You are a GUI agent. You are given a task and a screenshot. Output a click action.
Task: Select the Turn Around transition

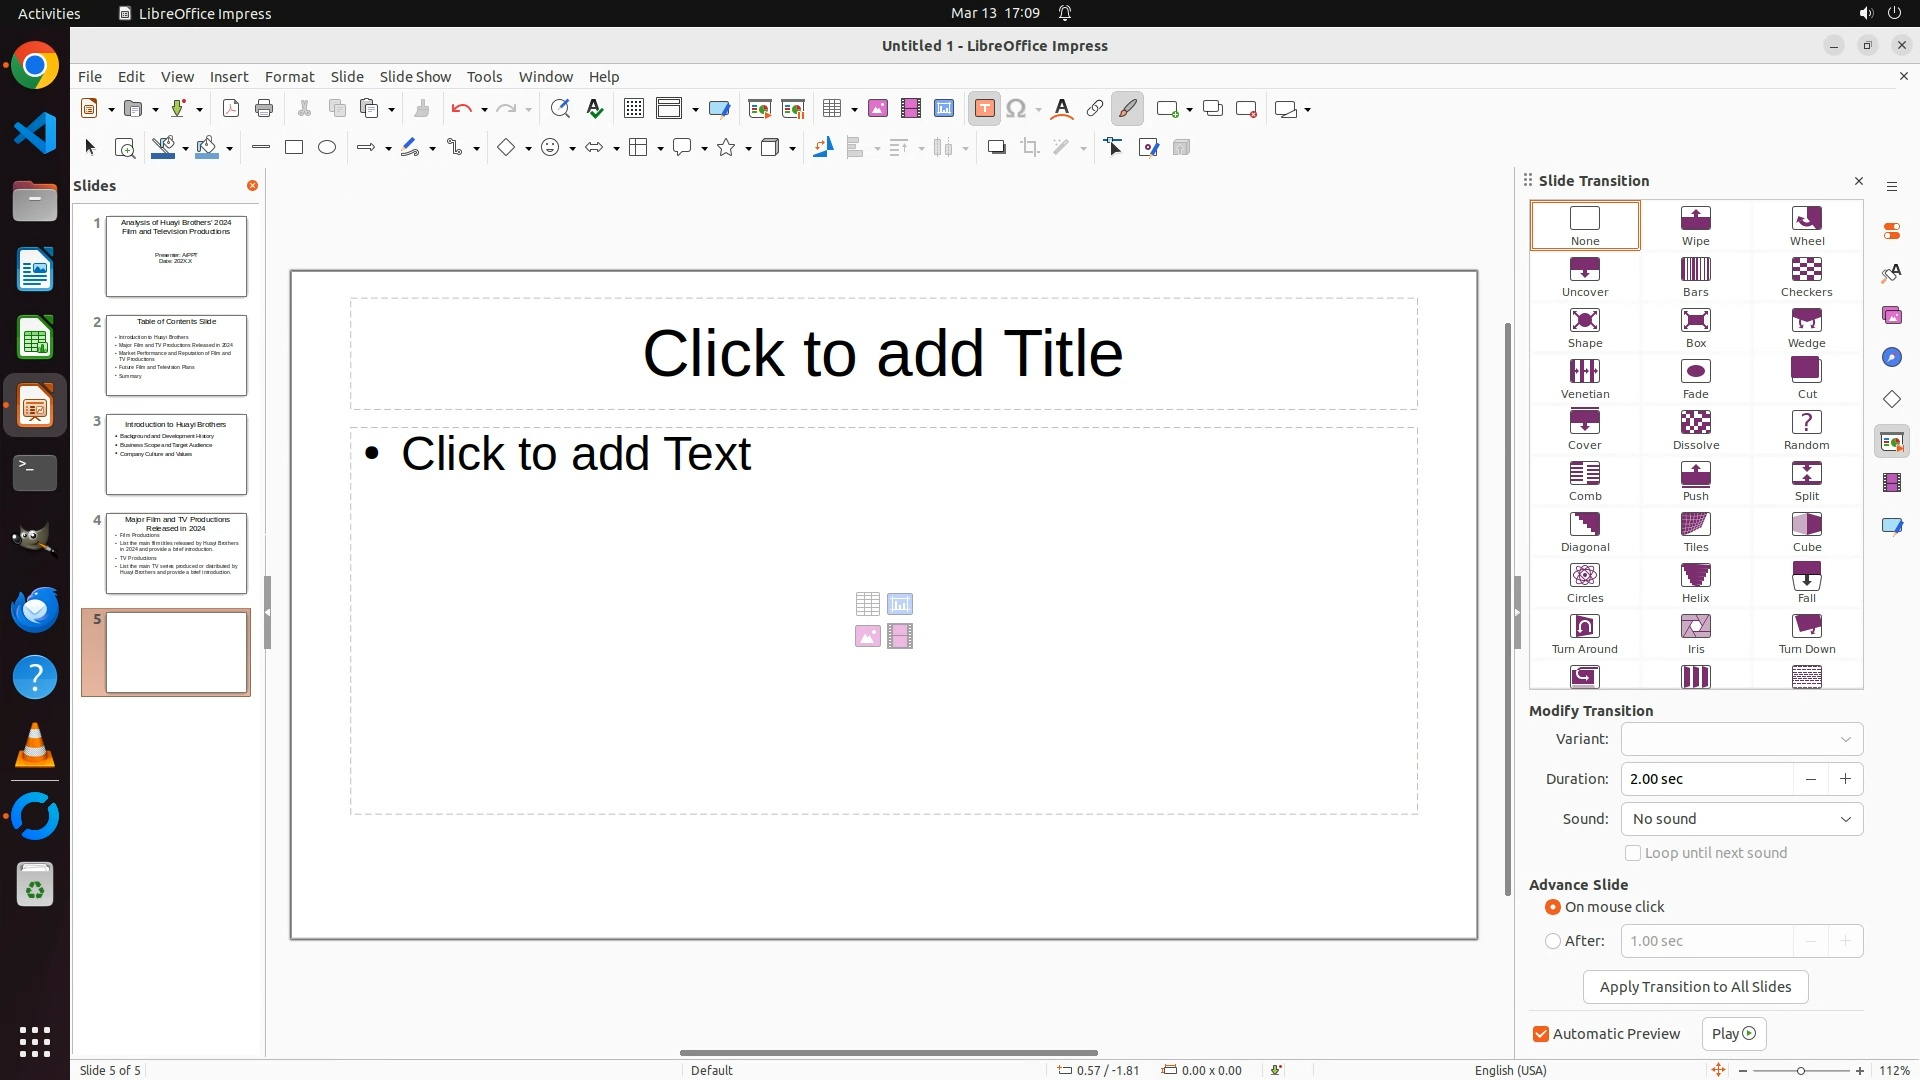coord(1585,634)
